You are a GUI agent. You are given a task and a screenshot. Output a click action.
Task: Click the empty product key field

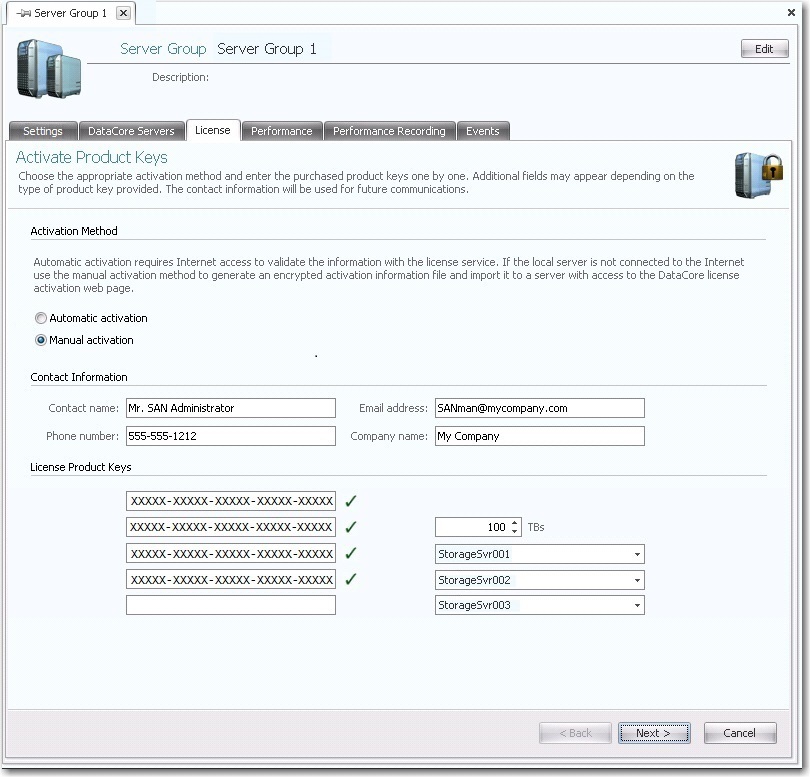pyautogui.click(x=231, y=606)
